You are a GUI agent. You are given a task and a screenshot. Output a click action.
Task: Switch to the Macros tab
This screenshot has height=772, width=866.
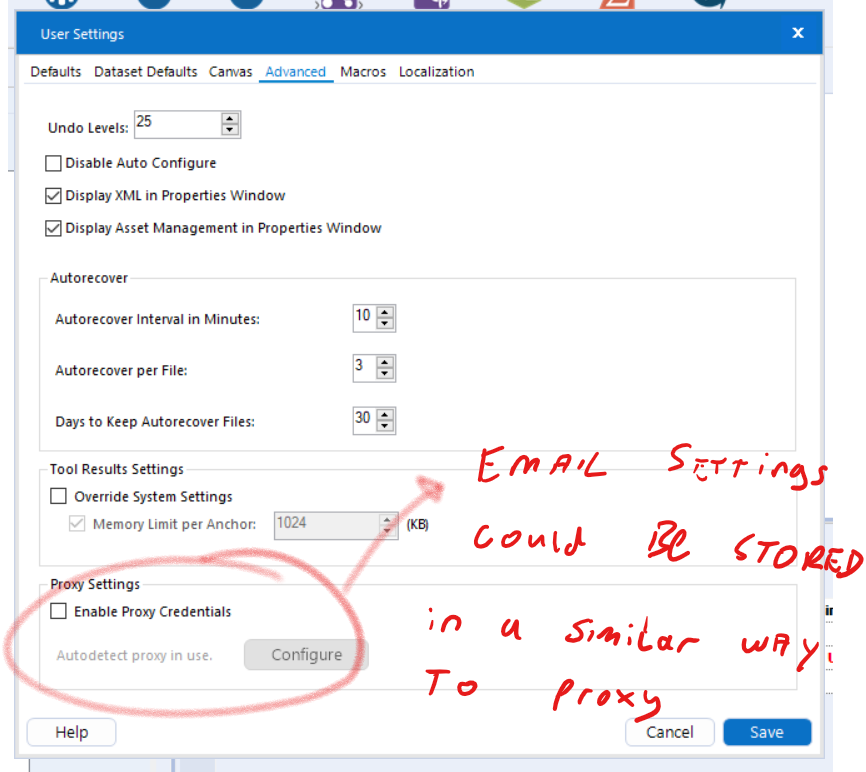[x=363, y=71]
